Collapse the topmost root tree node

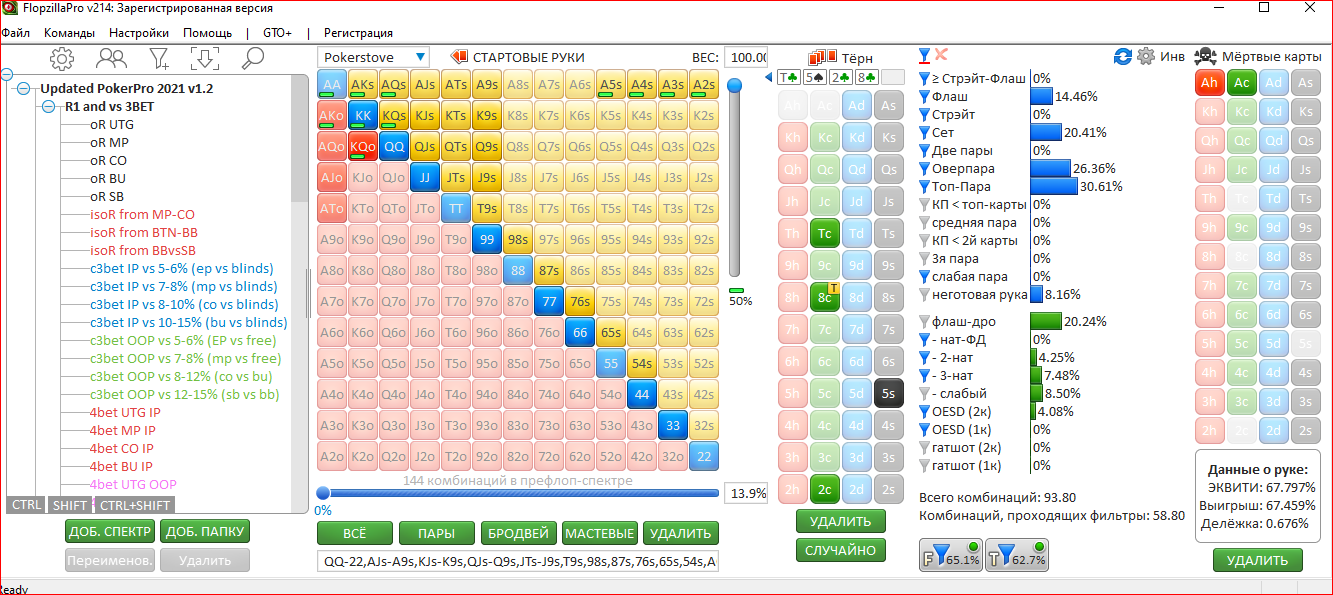(x=5, y=75)
